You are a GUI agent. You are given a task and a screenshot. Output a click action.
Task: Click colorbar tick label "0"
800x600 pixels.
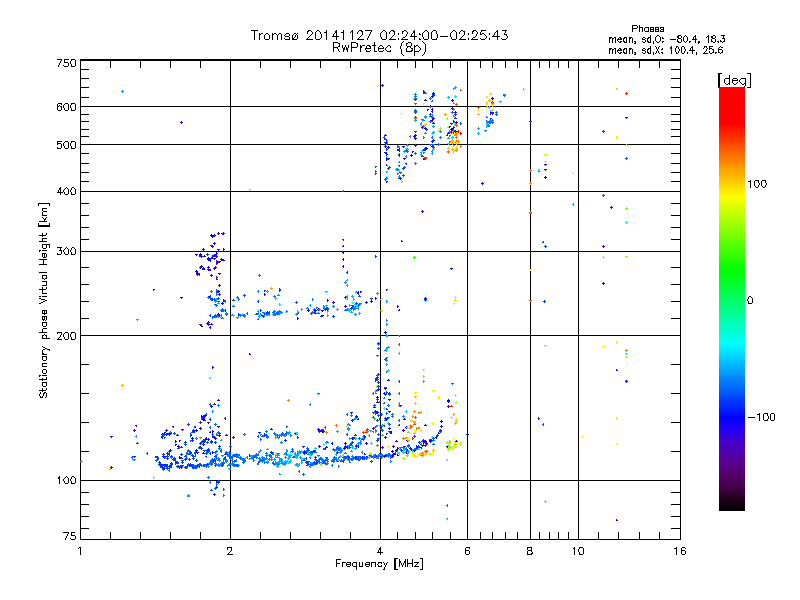tap(750, 301)
